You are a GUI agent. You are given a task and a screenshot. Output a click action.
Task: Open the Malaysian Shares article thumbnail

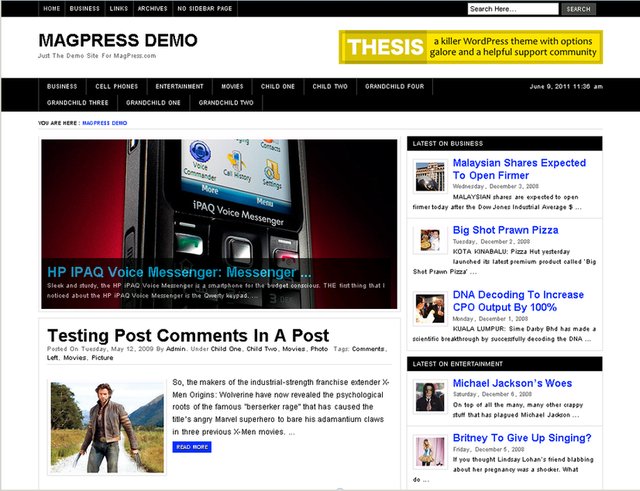click(430, 177)
